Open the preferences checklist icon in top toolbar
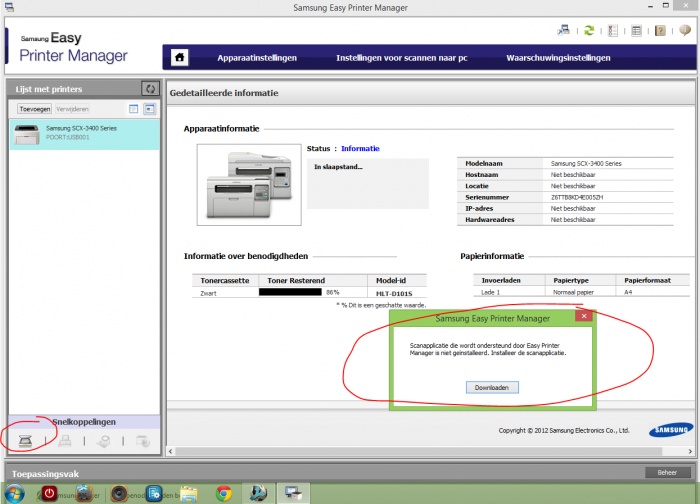 [612, 30]
